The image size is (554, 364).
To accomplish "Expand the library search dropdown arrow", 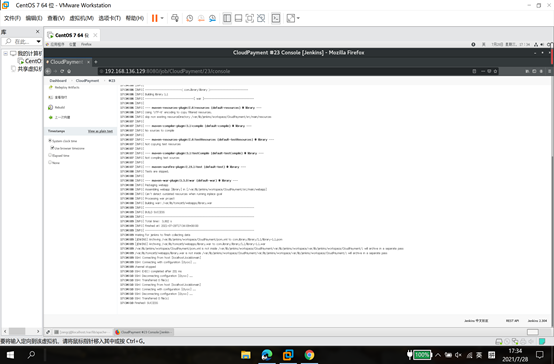I will (x=39, y=42).
